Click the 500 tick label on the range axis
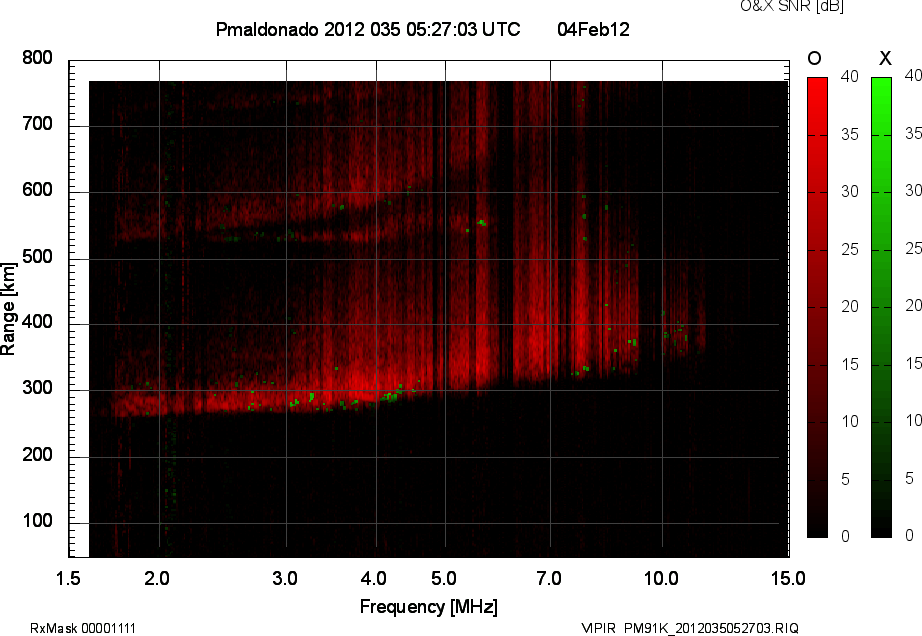 [x=38, y=257]
